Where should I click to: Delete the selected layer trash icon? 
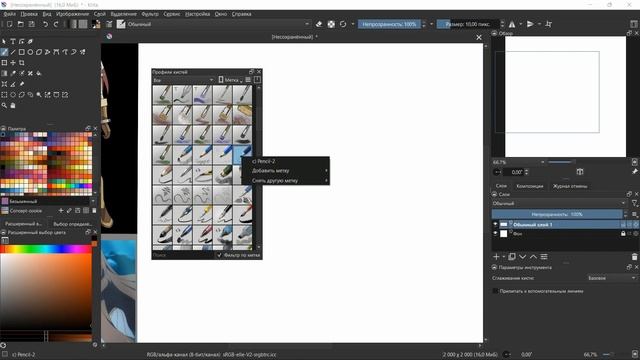coord(634,257)
